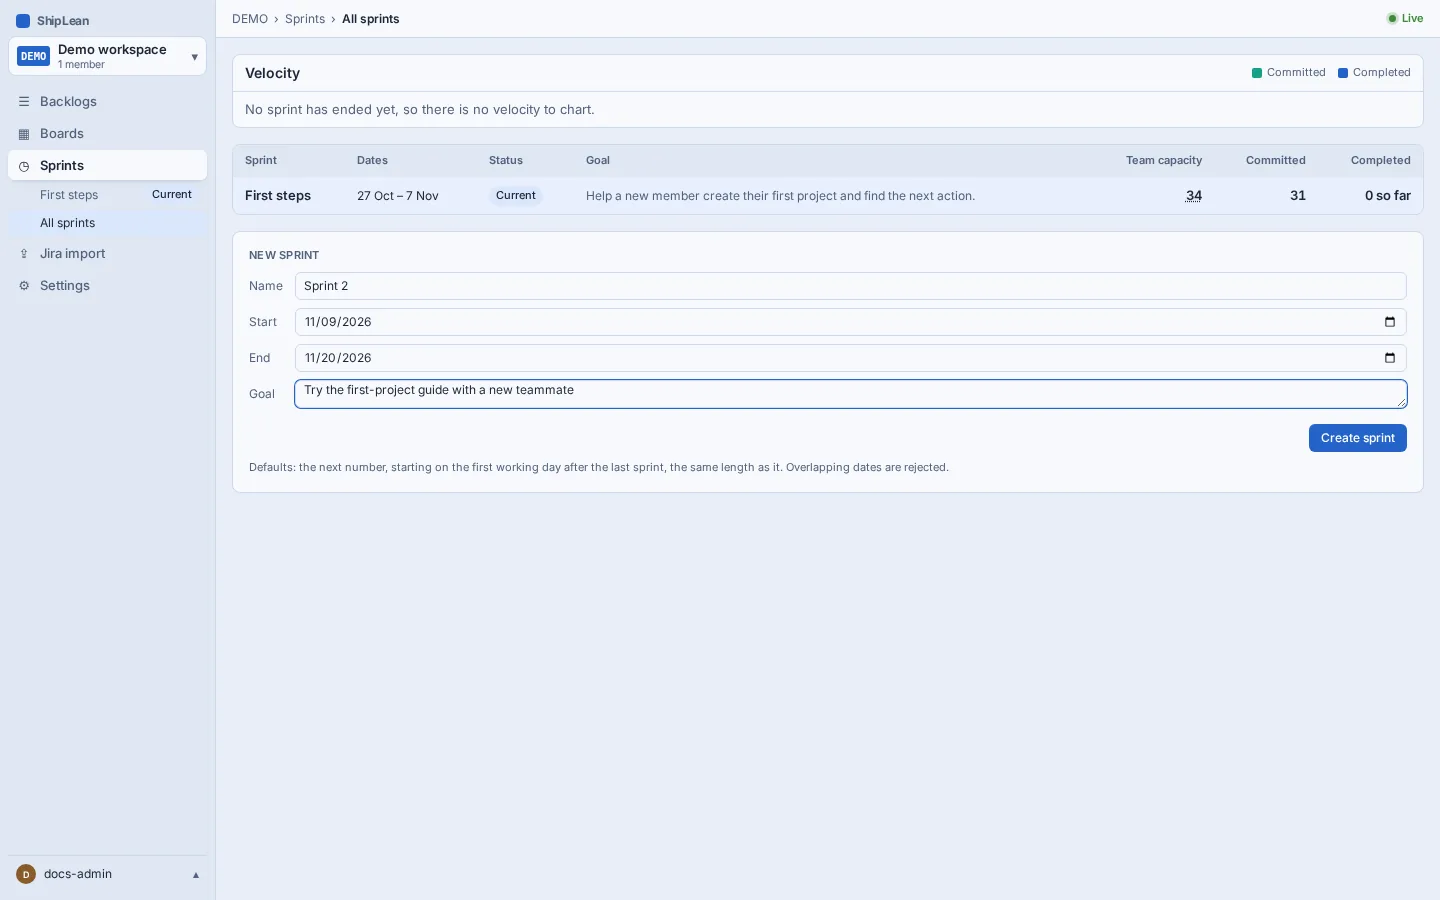Image resolution: width=1440 pixels, height=900 pixels.
Task: Click the docs-admin avatar icon
Action: pyautogui.click(x=26, y=874)
